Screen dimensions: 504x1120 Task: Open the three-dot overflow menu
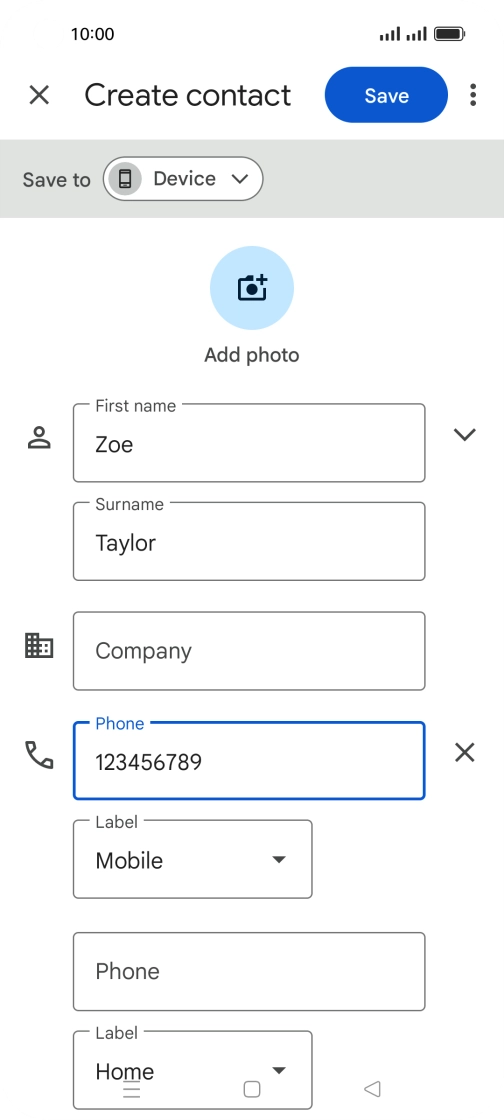(473, 95)
